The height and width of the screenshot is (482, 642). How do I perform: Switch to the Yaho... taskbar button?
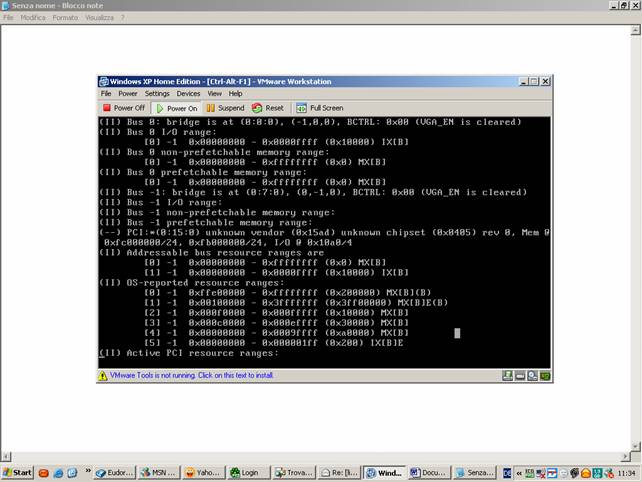(203, 473)
